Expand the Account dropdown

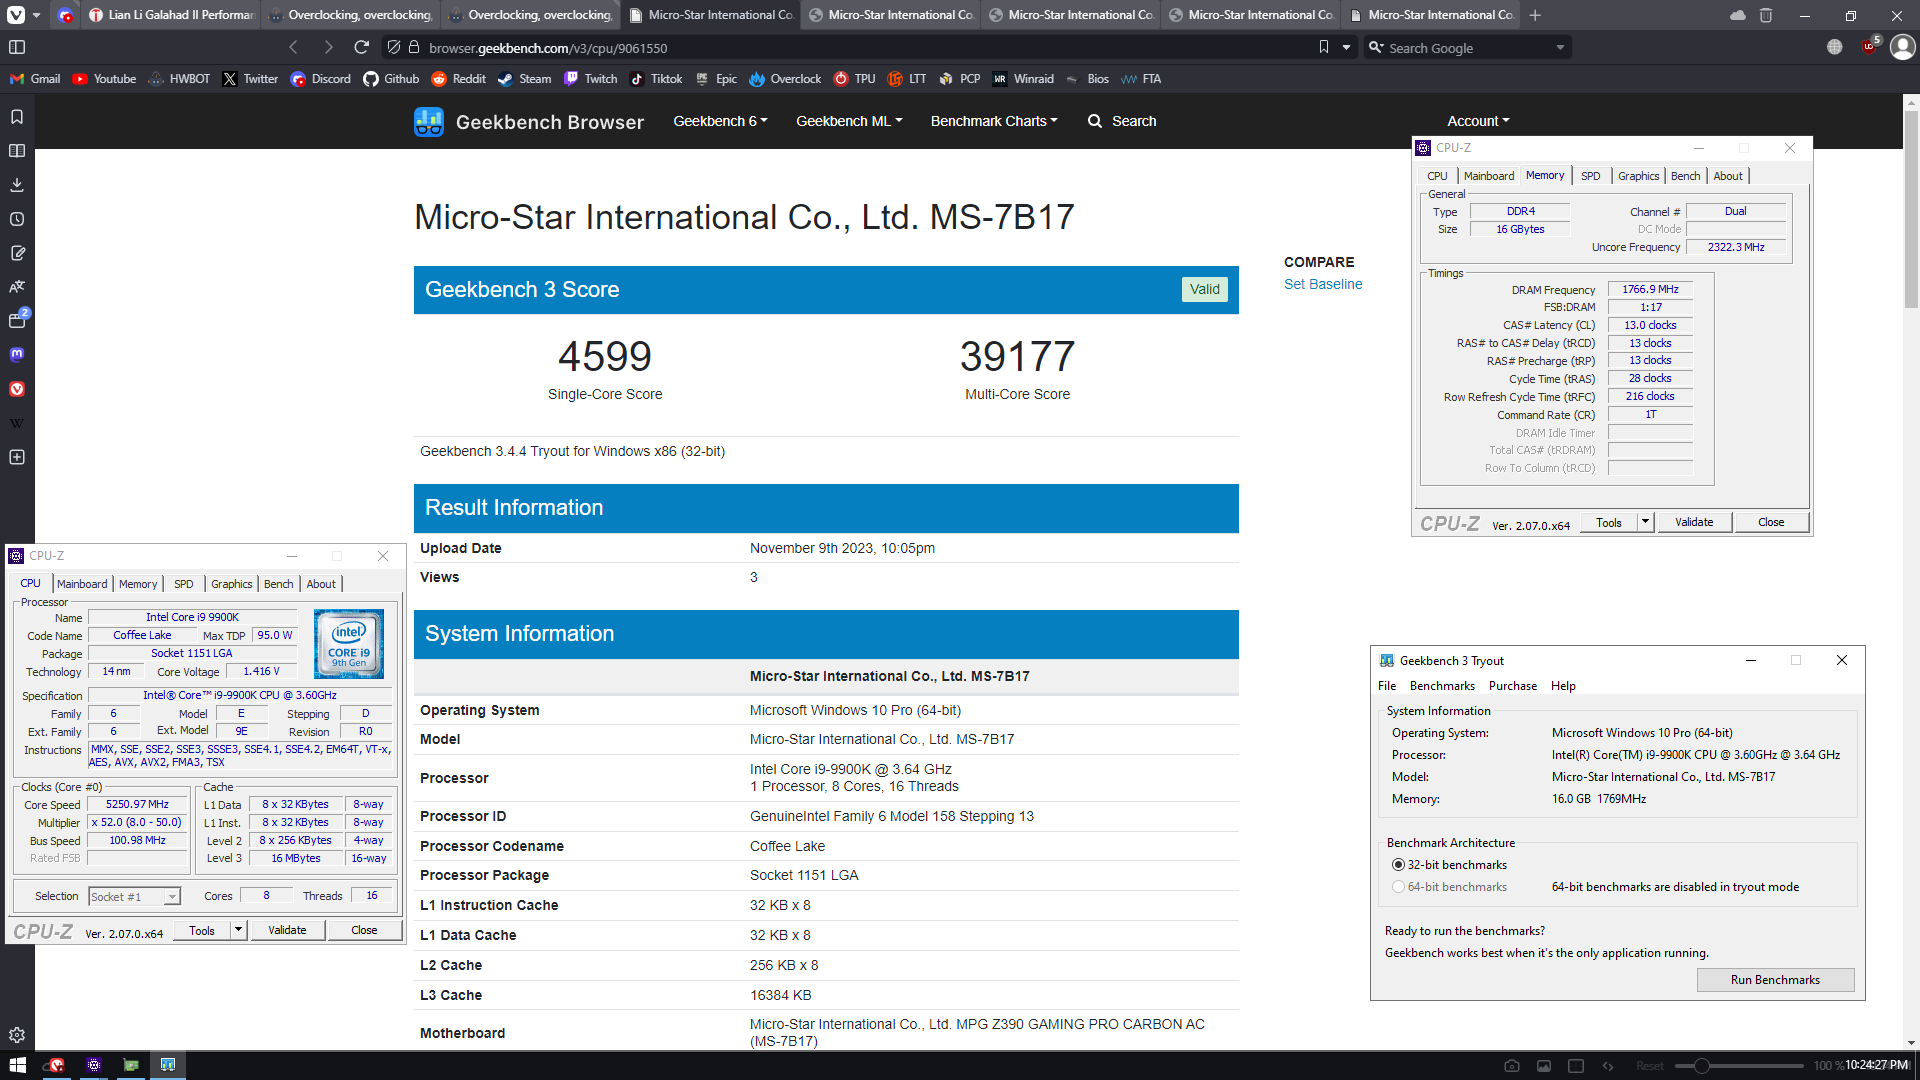point(1478,121)
